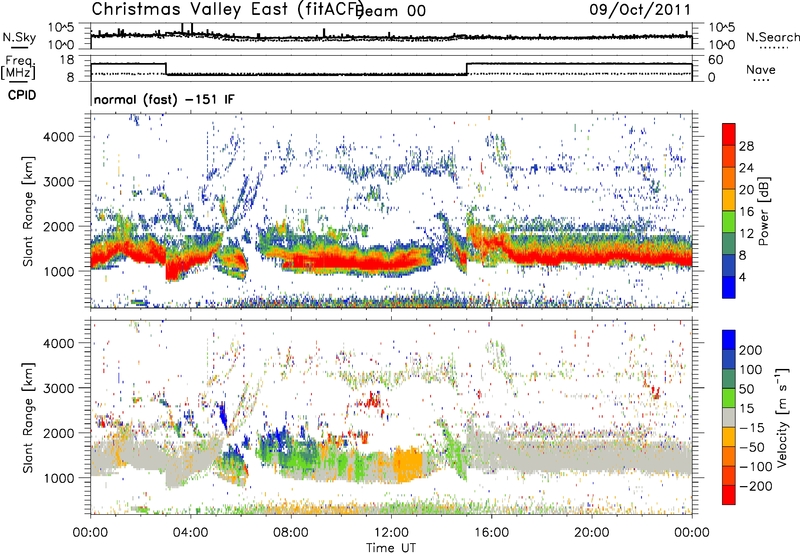Click the '3000' tick in the velocity panel
The width and height of the screenshot is (800, 554).
pyautogui.click(x=58, y=388)
